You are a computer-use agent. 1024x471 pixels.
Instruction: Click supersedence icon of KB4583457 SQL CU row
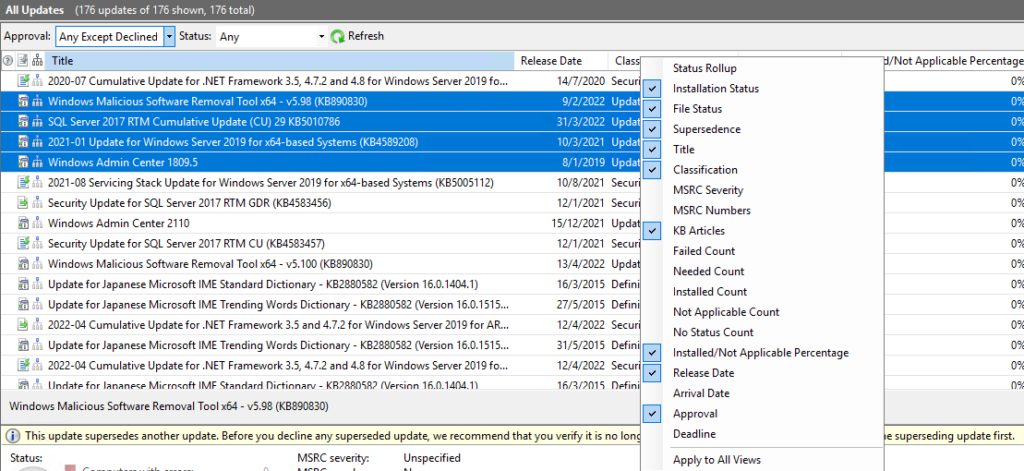pyautogui.click(x=37, y=244)
